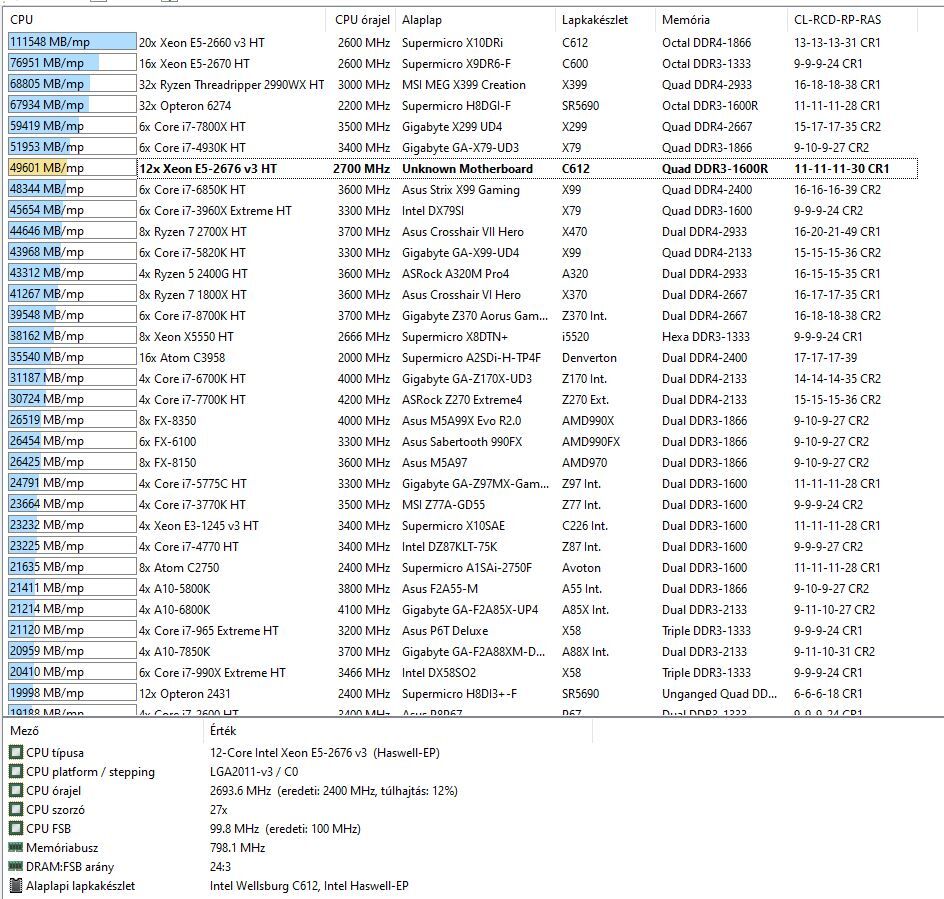This screenshot has width=944, height=899.
Task: Select the 6x Core i7-4930K HT row
Action: pyautogui.click(x=462, y=148)
